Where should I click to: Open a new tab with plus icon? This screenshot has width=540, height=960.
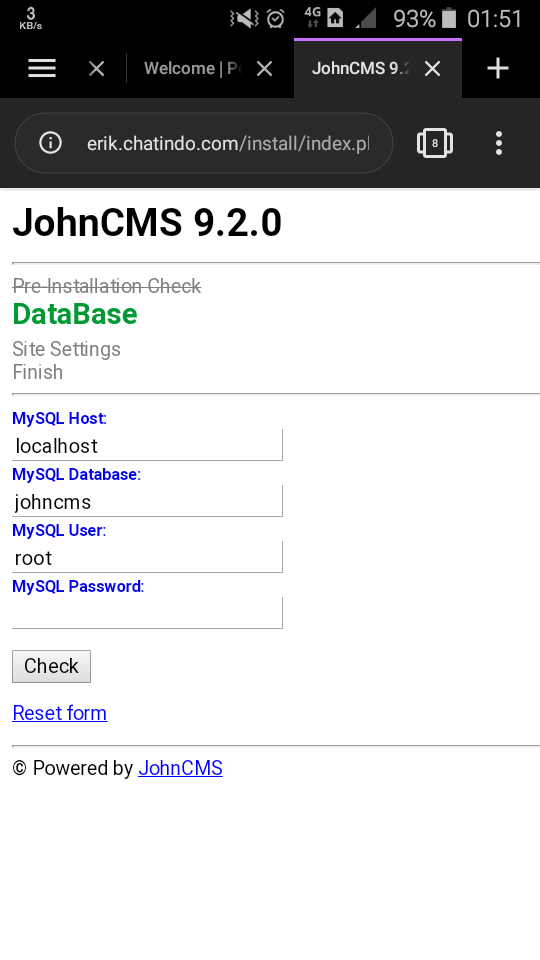498,69
